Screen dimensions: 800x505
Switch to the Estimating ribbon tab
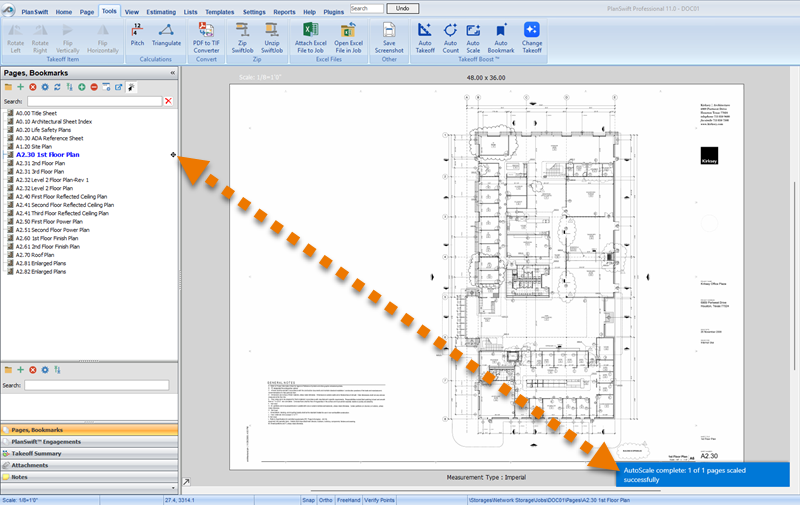pyautogui.click(x=161, y=12)
